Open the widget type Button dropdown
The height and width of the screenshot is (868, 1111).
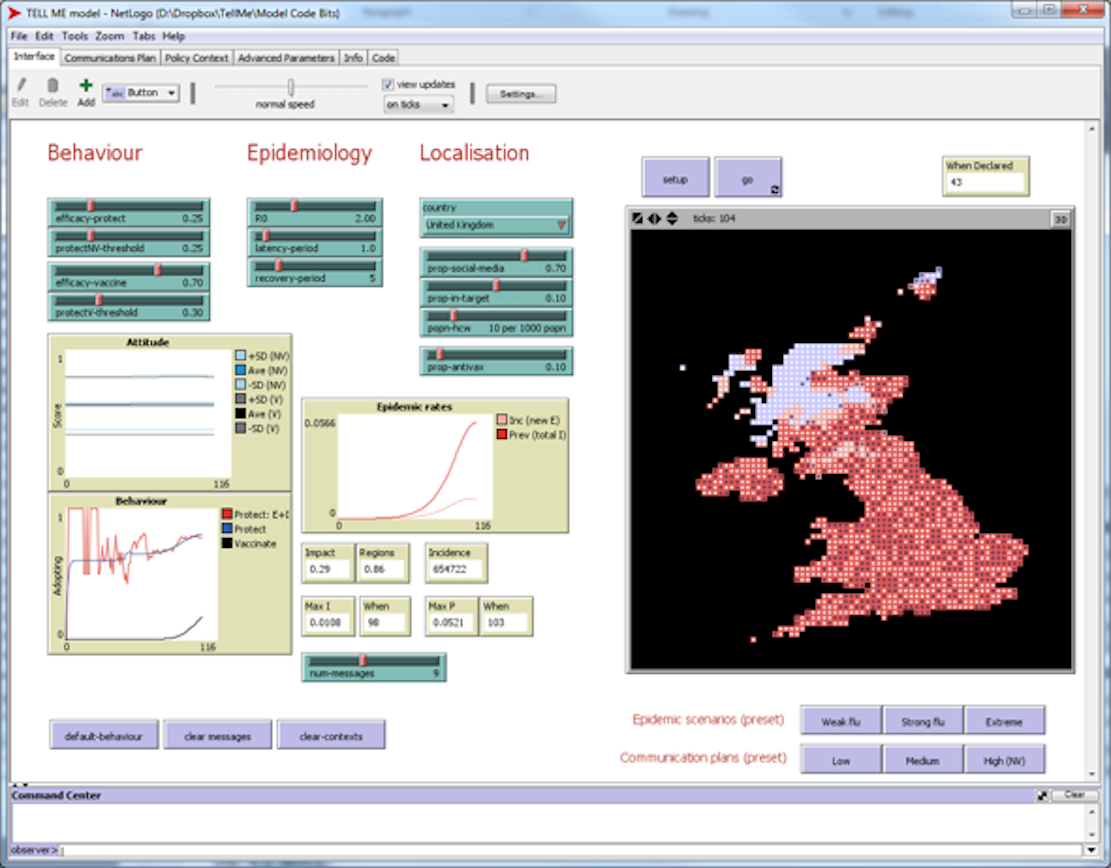click(x=141, y=93)
